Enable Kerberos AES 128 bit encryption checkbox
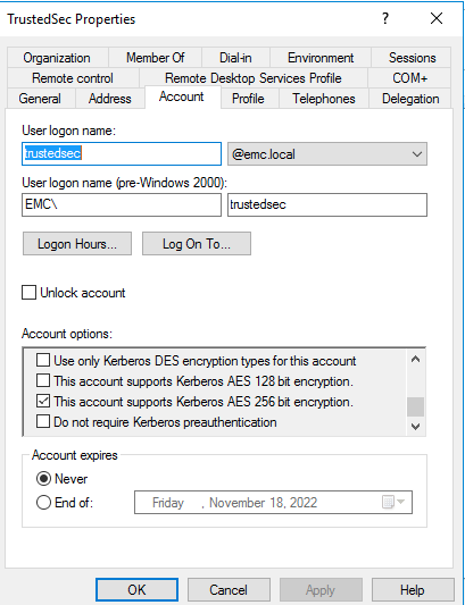This screenshot has width=466, height=606. click(x=43, y=381)
